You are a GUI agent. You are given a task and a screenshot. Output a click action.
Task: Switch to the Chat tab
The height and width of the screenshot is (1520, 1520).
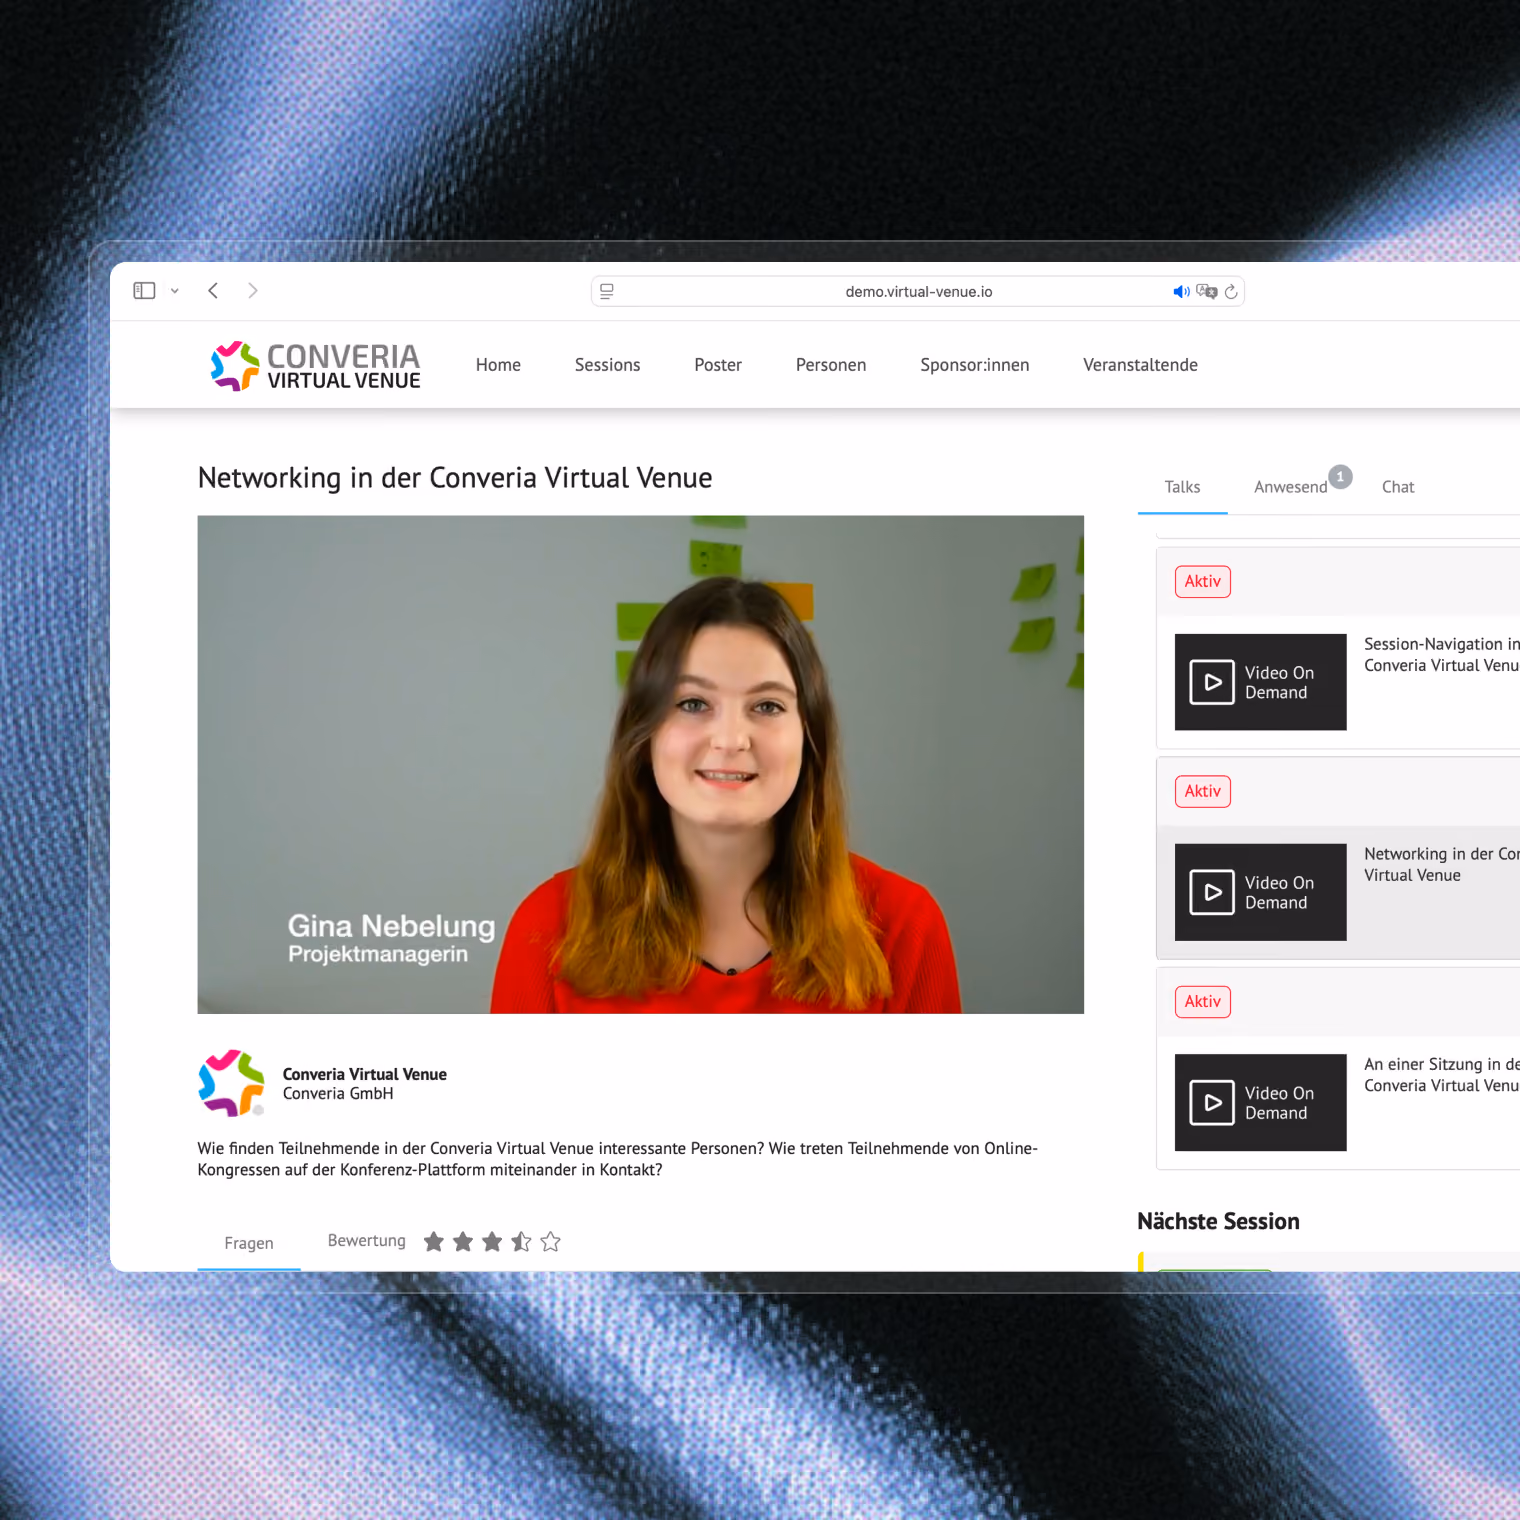pos(1398,487)
